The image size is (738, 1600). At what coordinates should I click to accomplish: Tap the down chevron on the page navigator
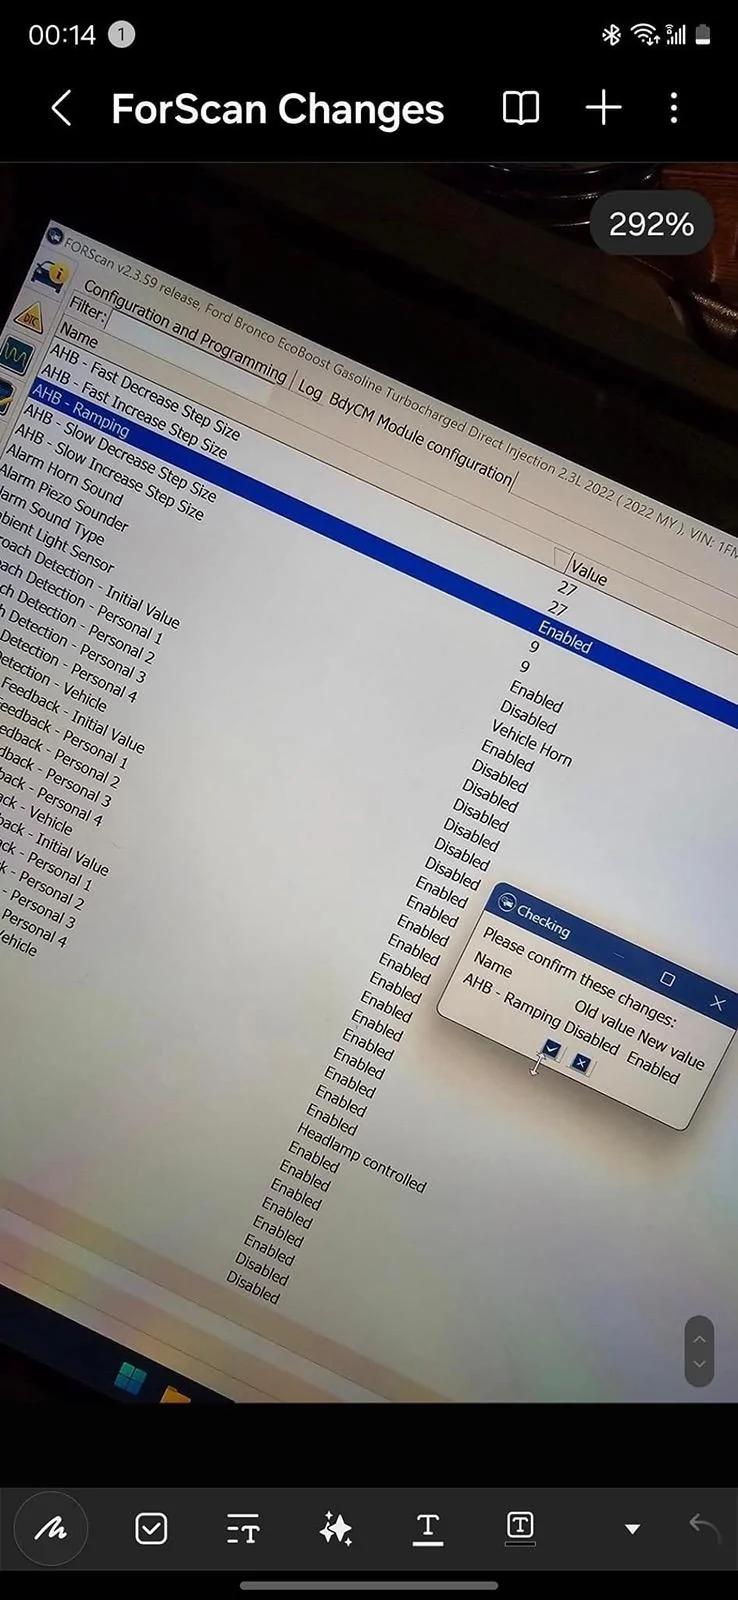(699, 1364)
